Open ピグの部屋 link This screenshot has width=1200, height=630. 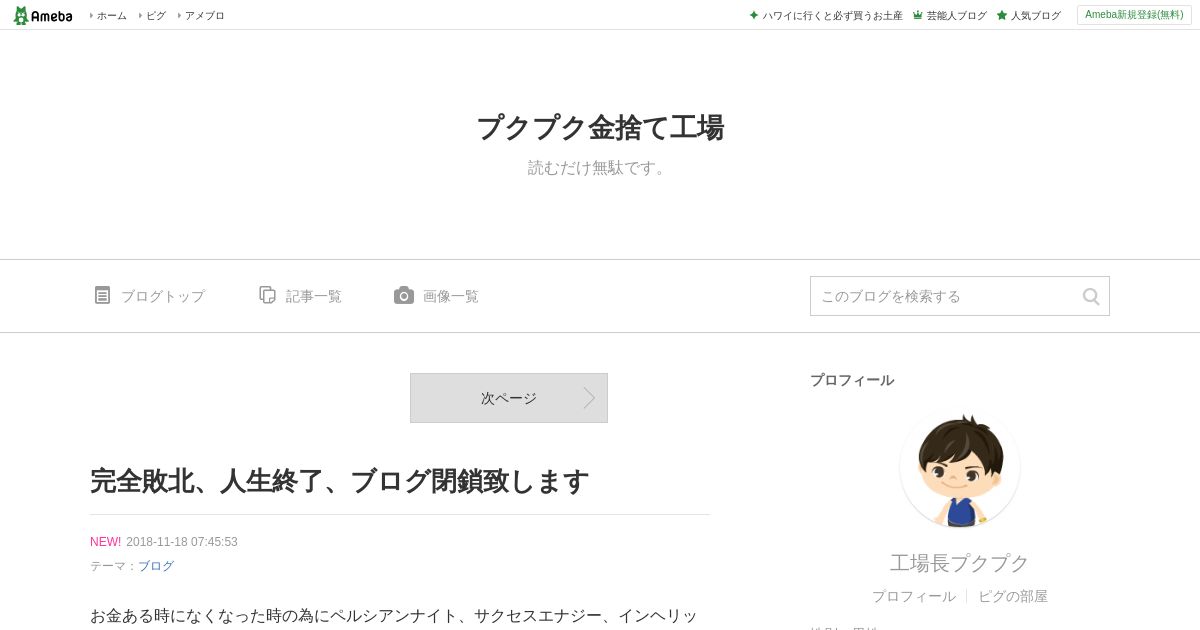[x=1013, y=596]
